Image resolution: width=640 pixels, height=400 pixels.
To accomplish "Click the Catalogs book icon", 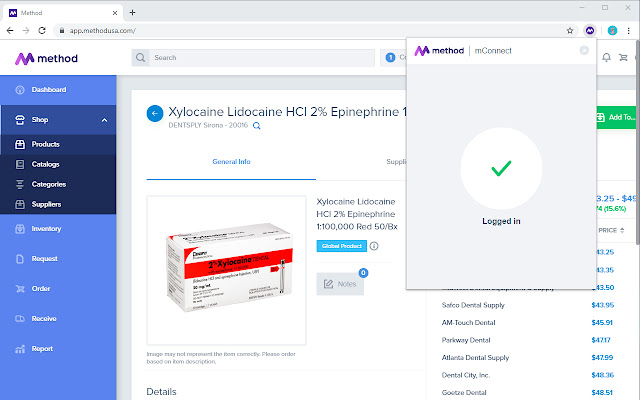I will click(x=20, y=164).
